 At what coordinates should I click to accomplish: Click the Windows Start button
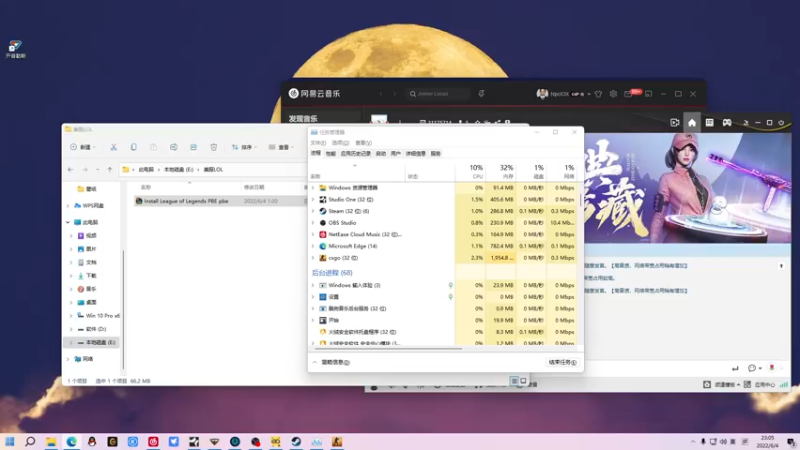point(10,442)
